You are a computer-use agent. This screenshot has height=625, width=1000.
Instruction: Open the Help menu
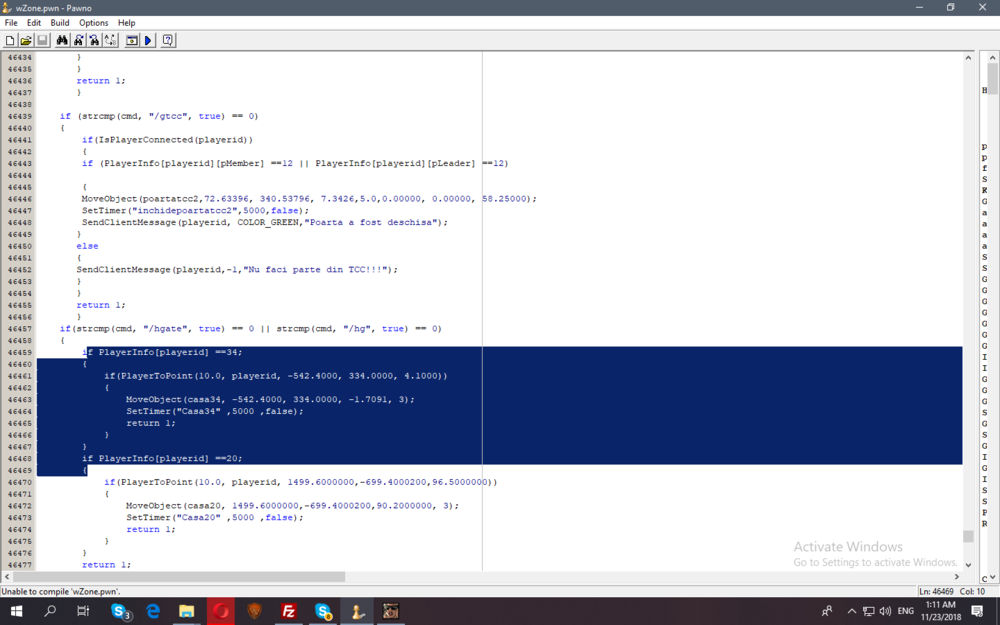click(126, 22)
